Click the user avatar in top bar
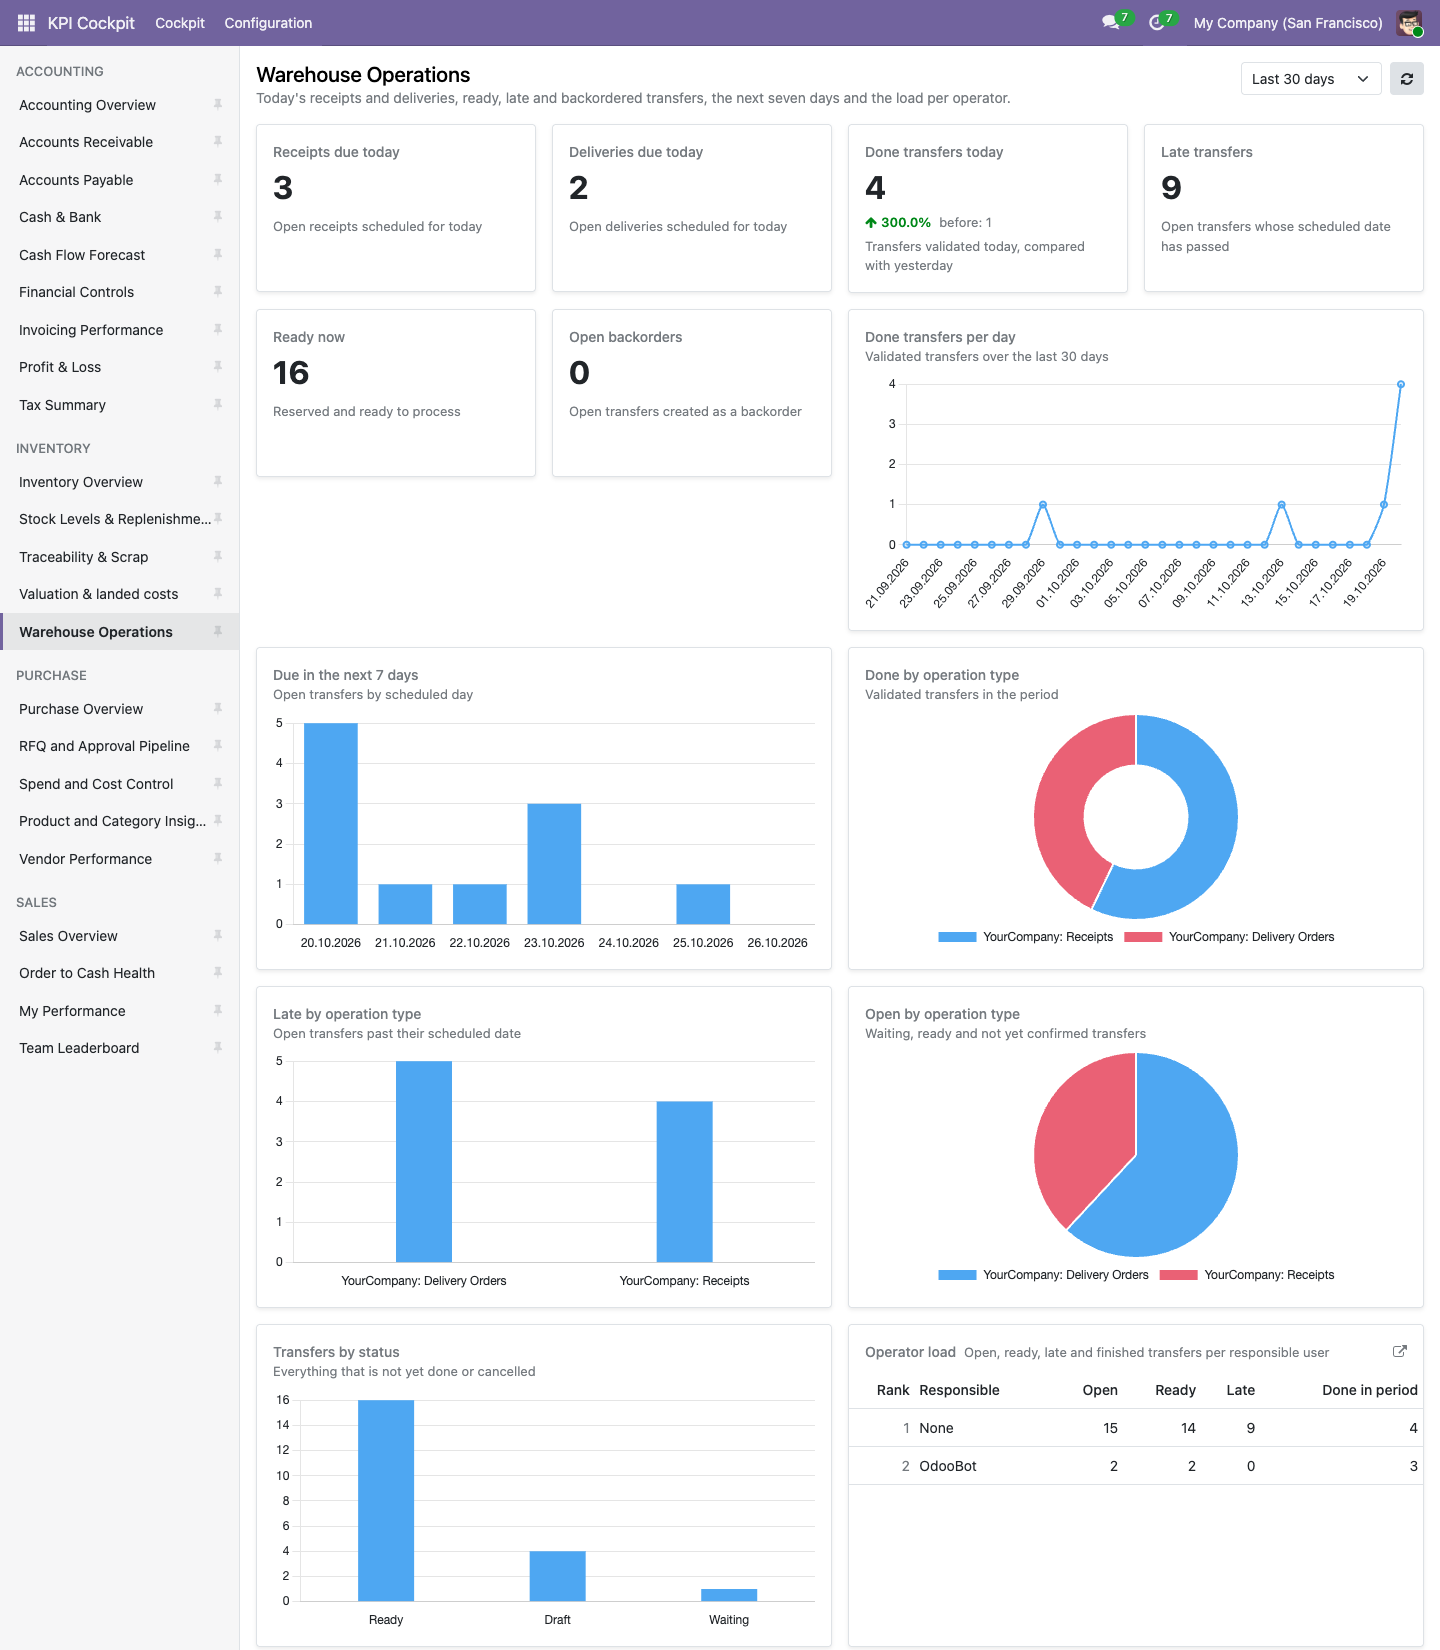The height and width of the screenshot is (1650, 1440). [x=1409, y=23]
